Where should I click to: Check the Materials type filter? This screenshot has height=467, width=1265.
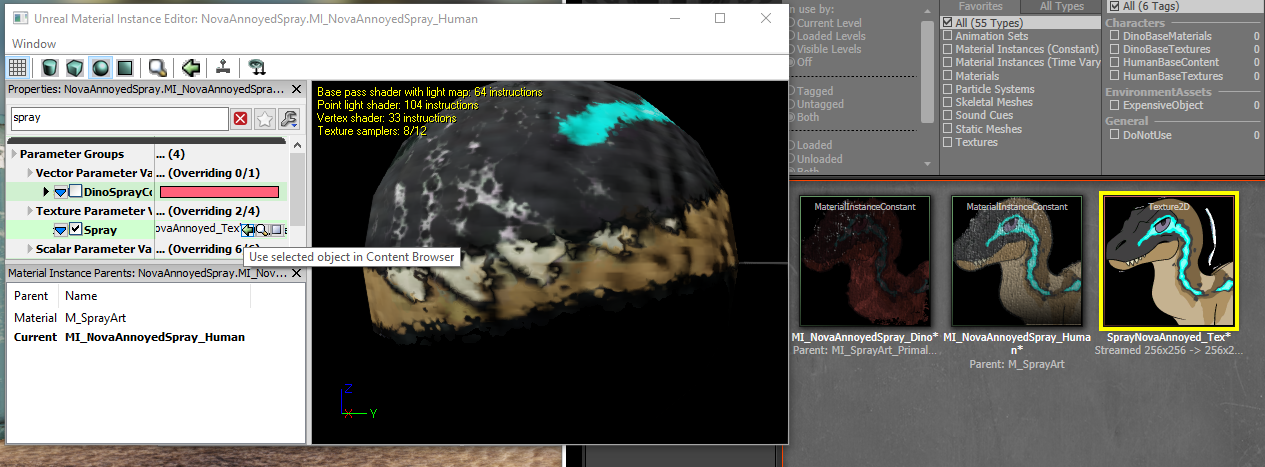click(948, 76)
